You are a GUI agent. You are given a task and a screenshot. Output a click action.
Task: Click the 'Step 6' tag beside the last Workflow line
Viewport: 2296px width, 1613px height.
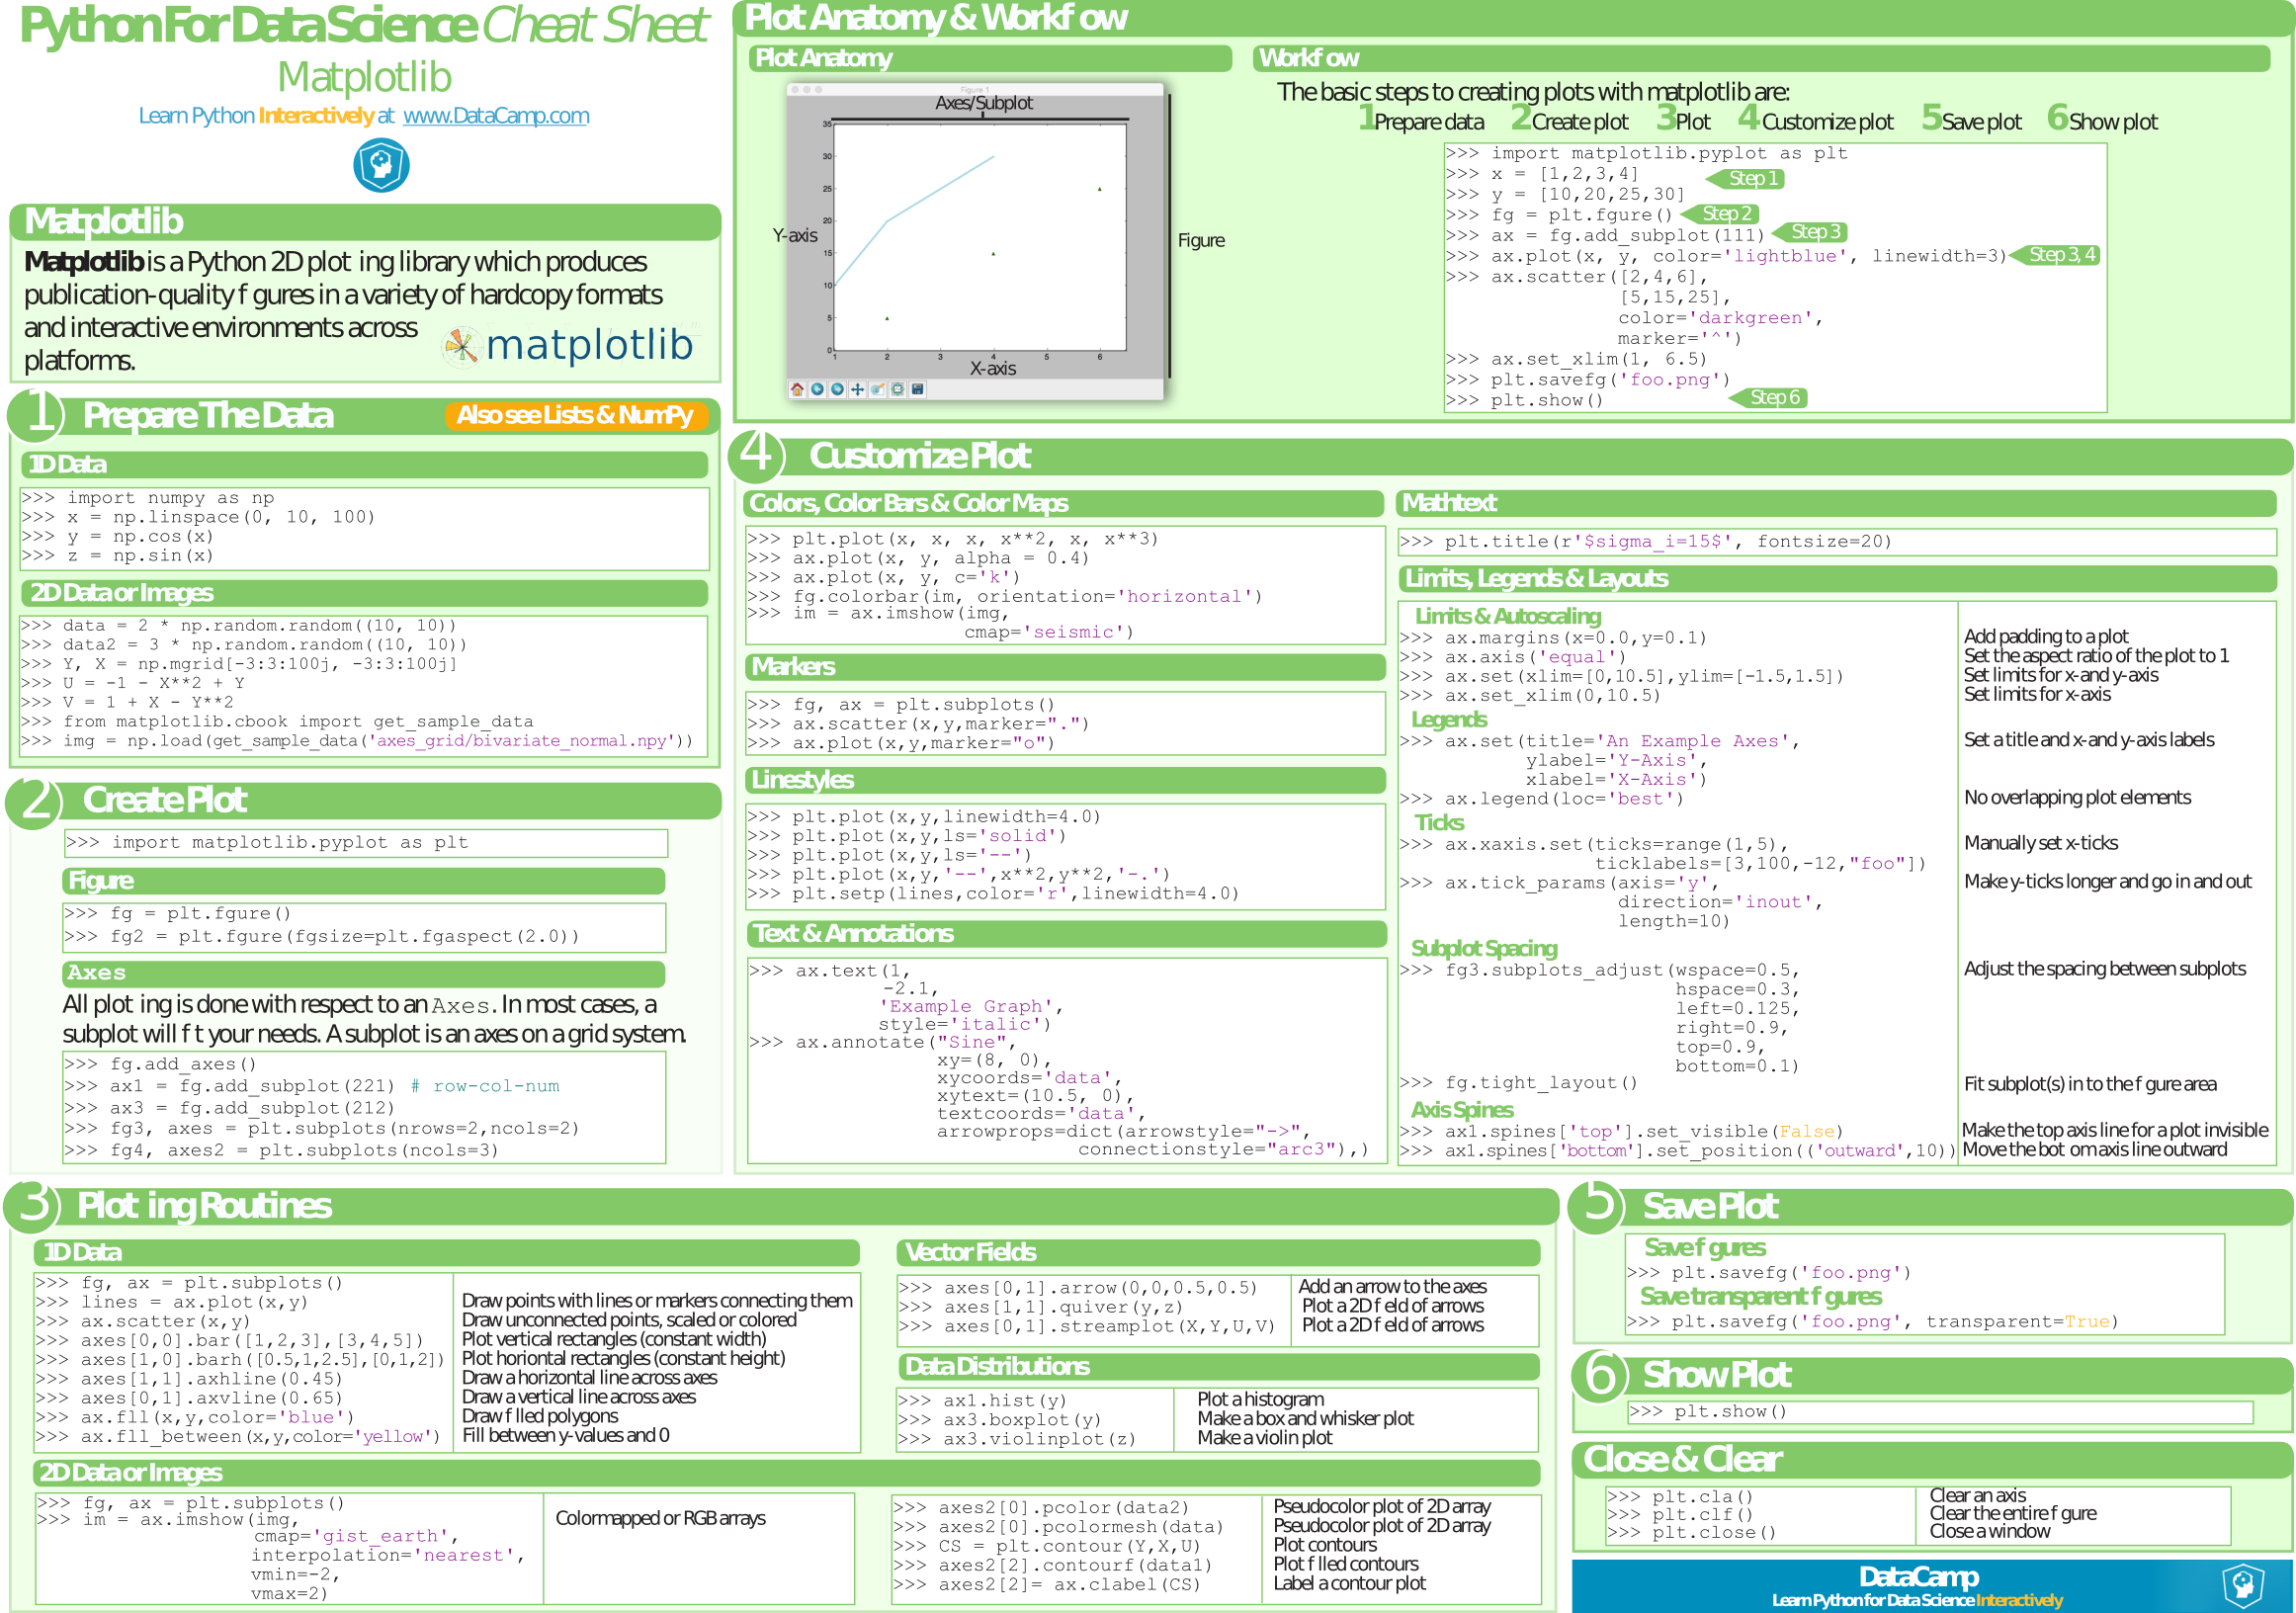point(1768,398)
